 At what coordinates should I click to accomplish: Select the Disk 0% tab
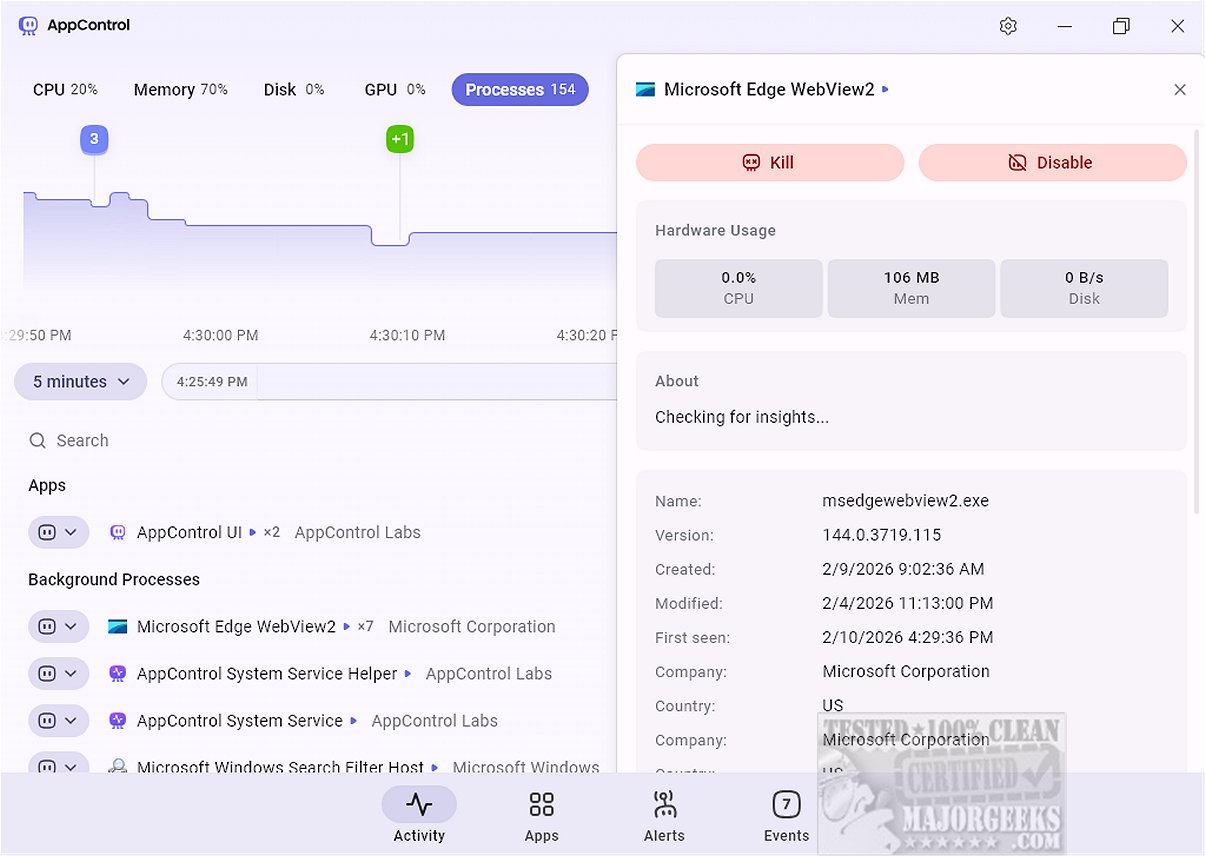click(294, 89)
